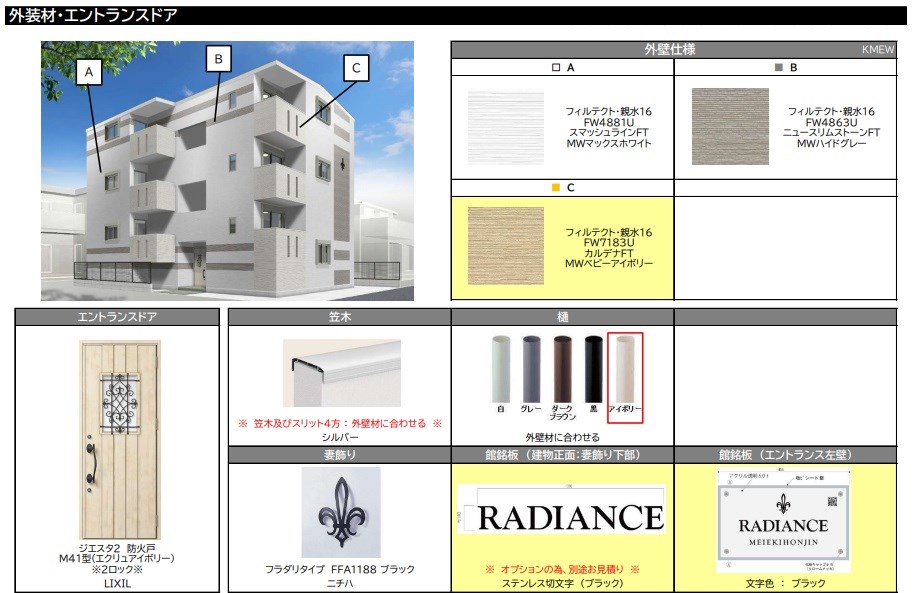Image resolution: width=913 pixels, height=593 pixels.
Task: Click the iron grille window on the entrance door
Action: click(118, 412)
